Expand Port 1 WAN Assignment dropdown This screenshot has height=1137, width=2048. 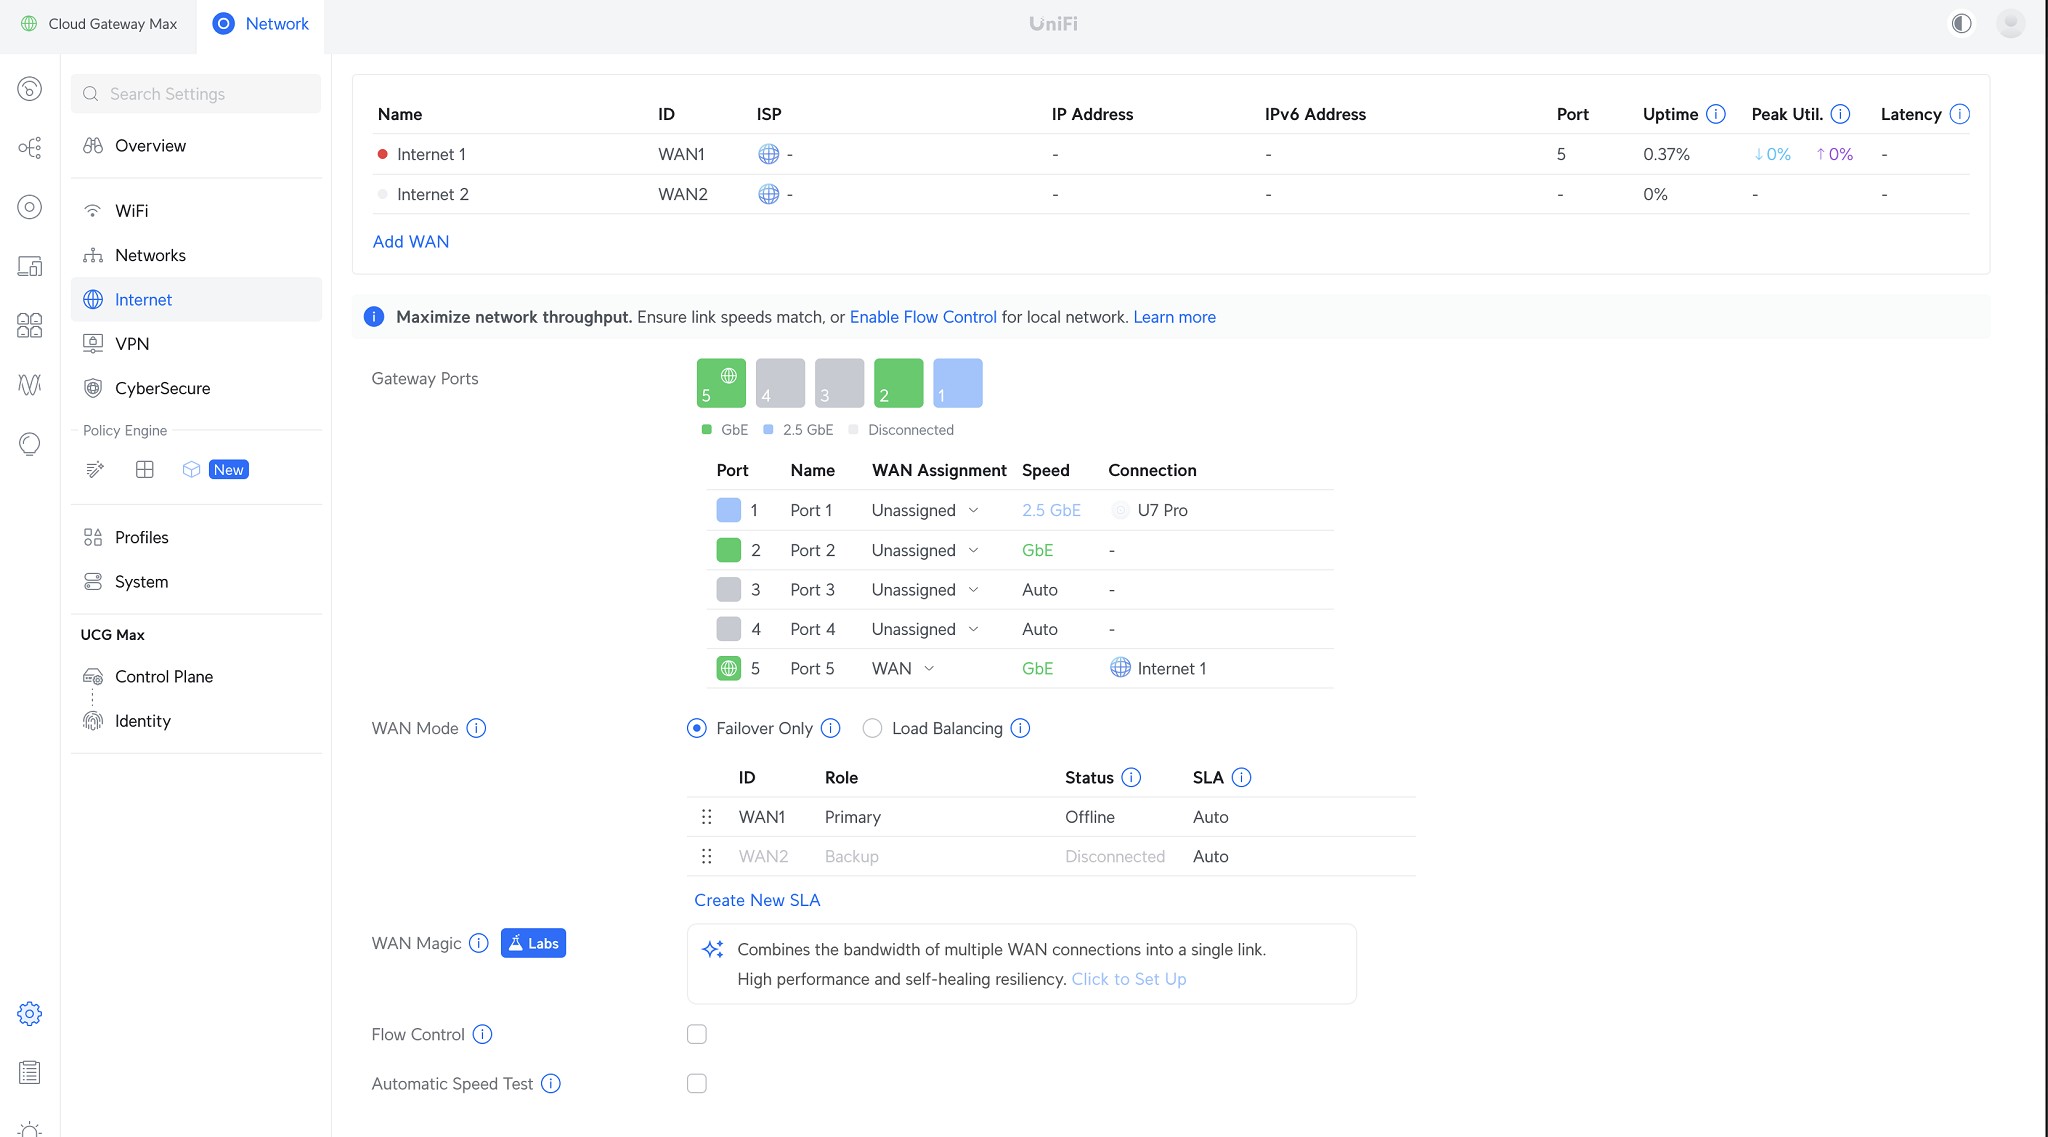point(925,510)
